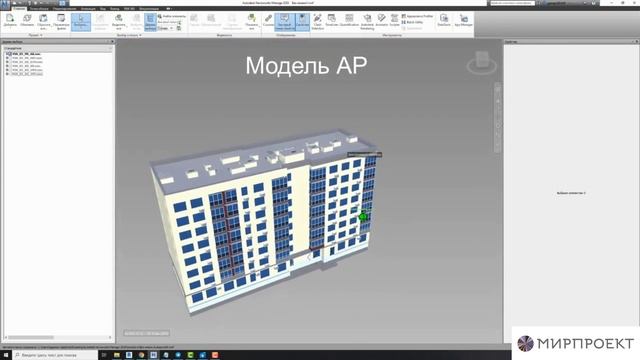Switch to the Точка обзора ribbon tab
Image resolution: width=640 pixels, height=360 pixels.
[x=39, y=9]
